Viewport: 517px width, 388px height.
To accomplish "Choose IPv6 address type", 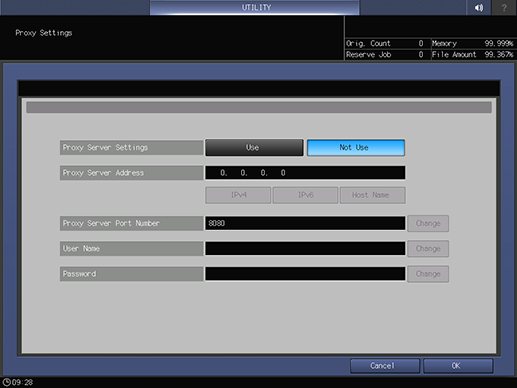I will (305, 195).
